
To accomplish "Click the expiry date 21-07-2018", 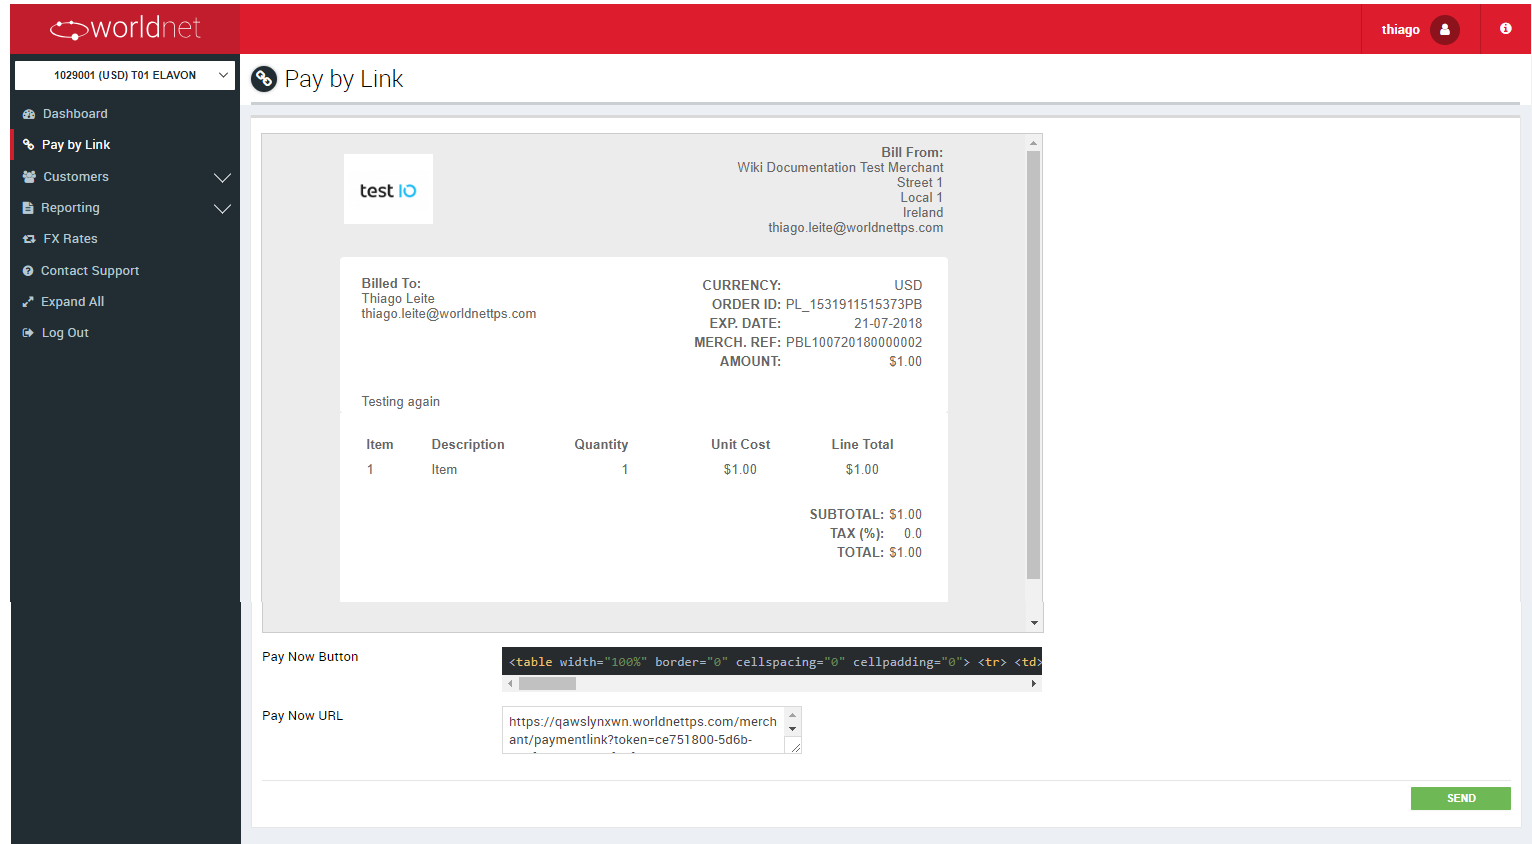I will 888,323.
